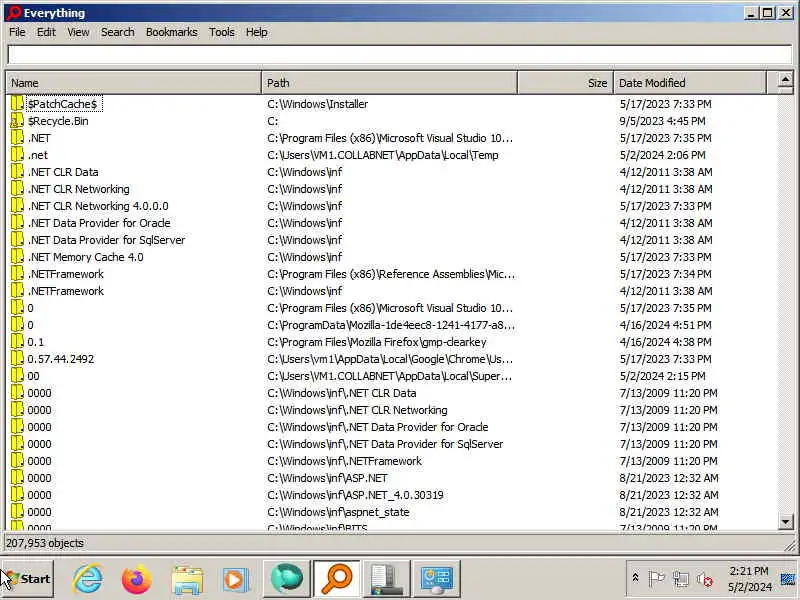The height and width of the screenshot is (600, 800).
Task: Select the .NET CLR Networking folder icon
Action: (x=17, y=189)
